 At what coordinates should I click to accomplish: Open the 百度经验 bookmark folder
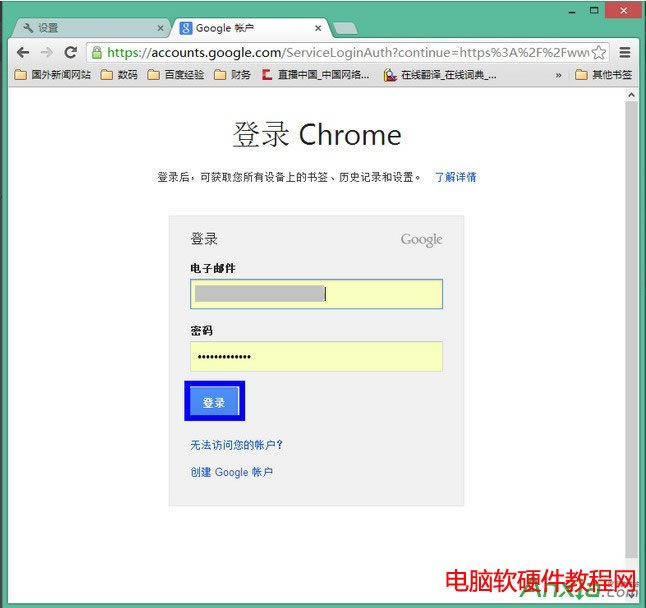point(176,75)
